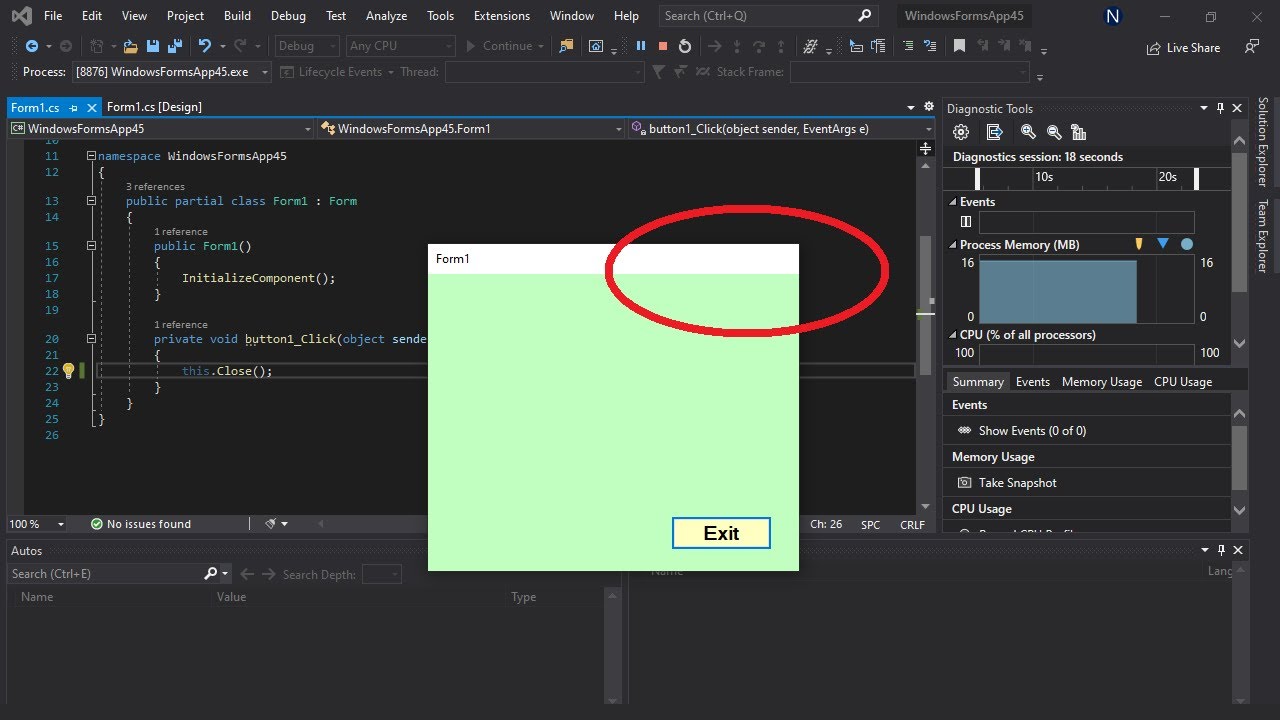
Task: Click the lightbulb quick actions icon
Action: point(68,370)
